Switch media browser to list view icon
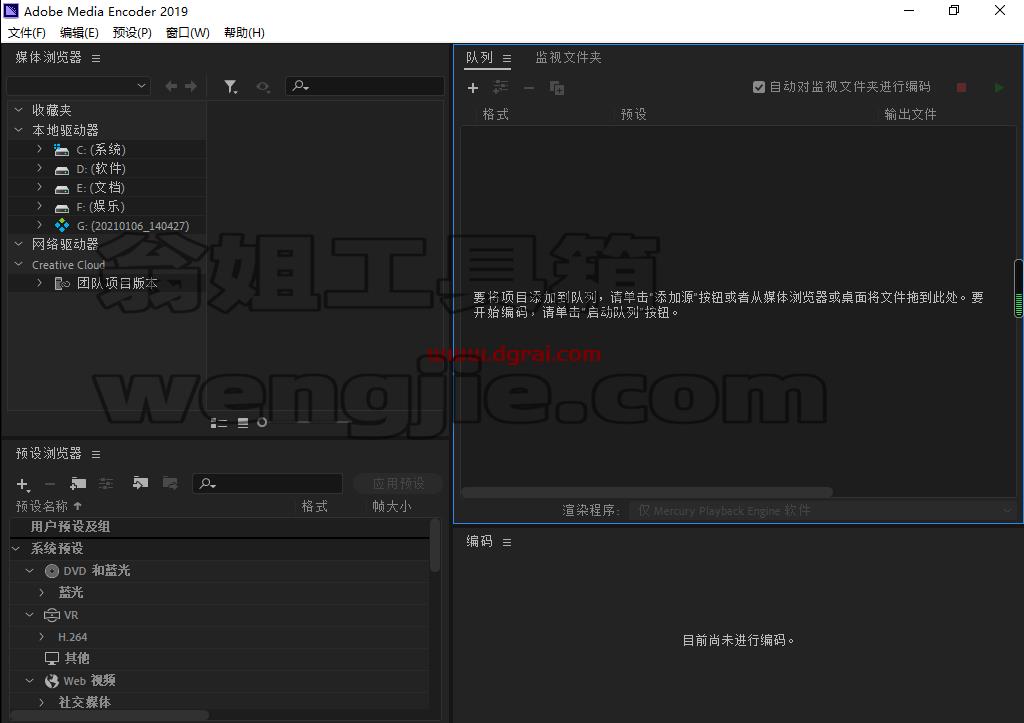This screenshot has height=723, width=1024. pyautogui.click(x=219, y=423)
